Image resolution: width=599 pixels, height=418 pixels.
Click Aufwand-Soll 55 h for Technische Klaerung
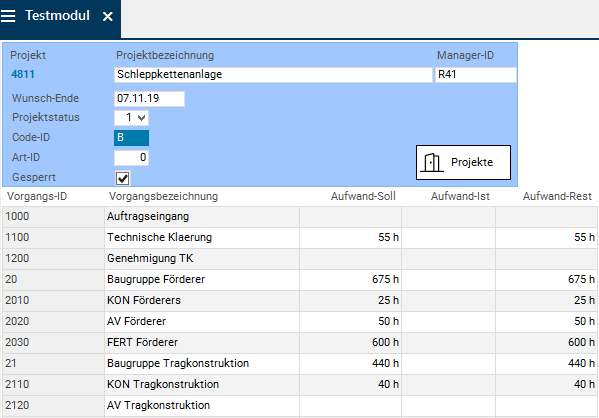[351, 238]
